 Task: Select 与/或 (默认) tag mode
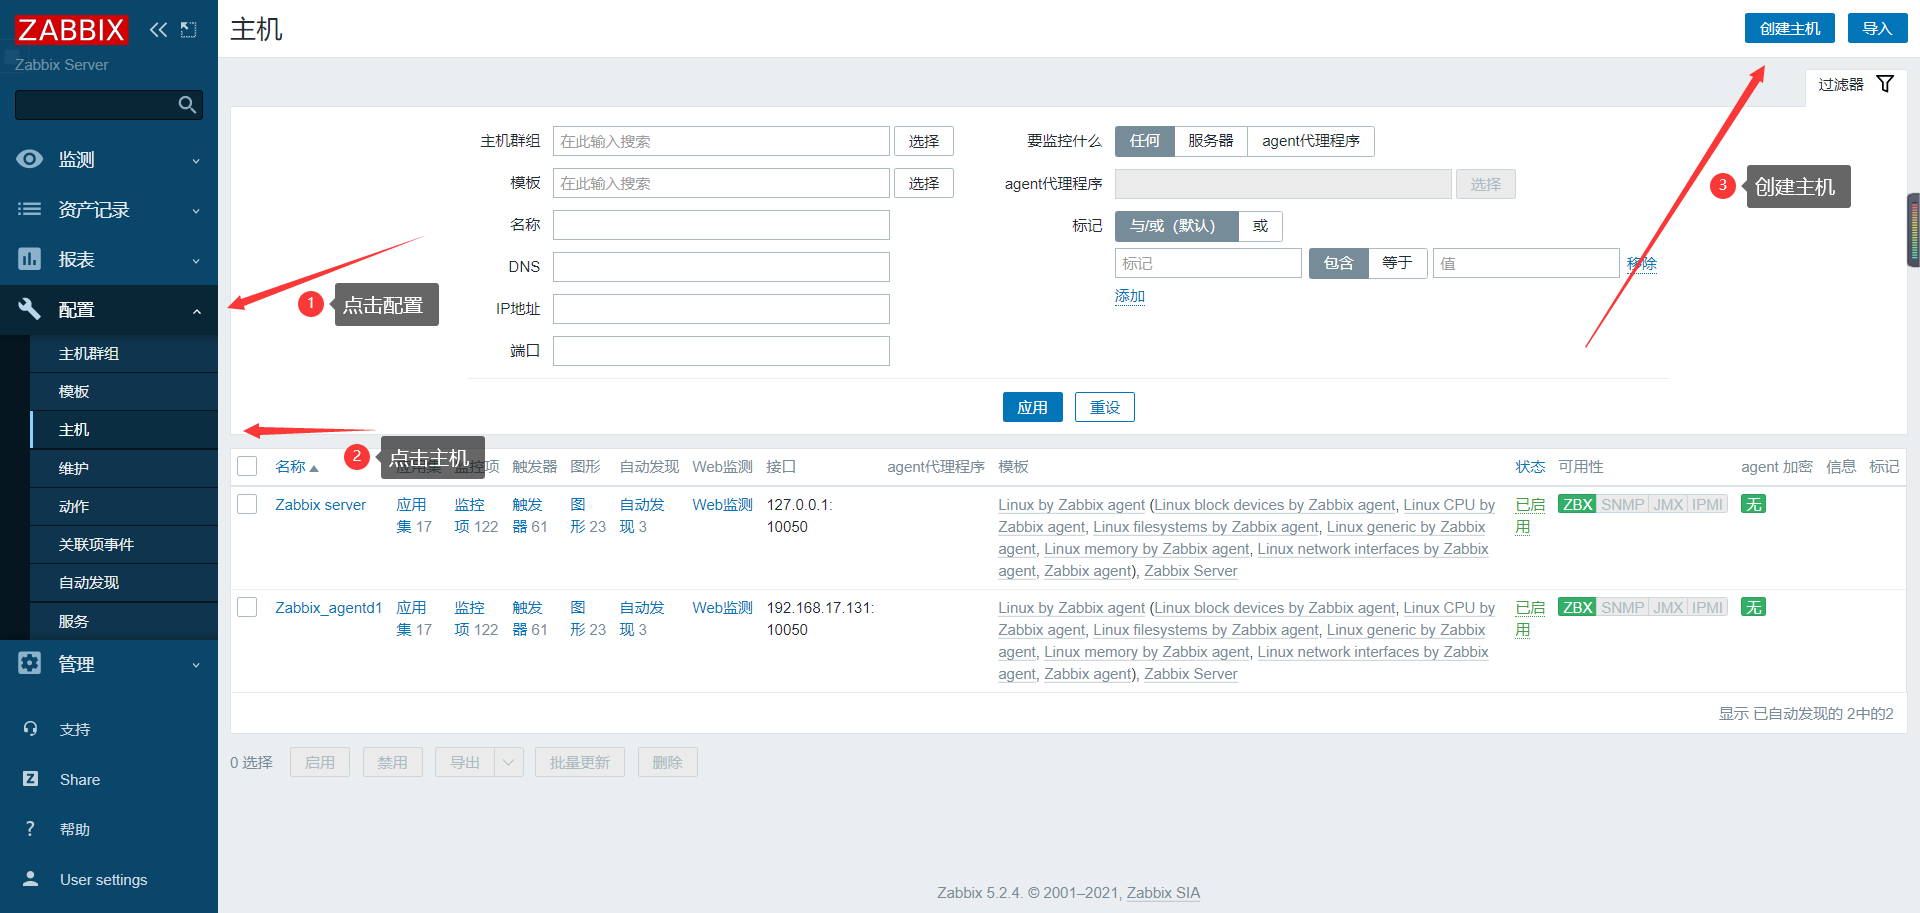coord(1176,226)
